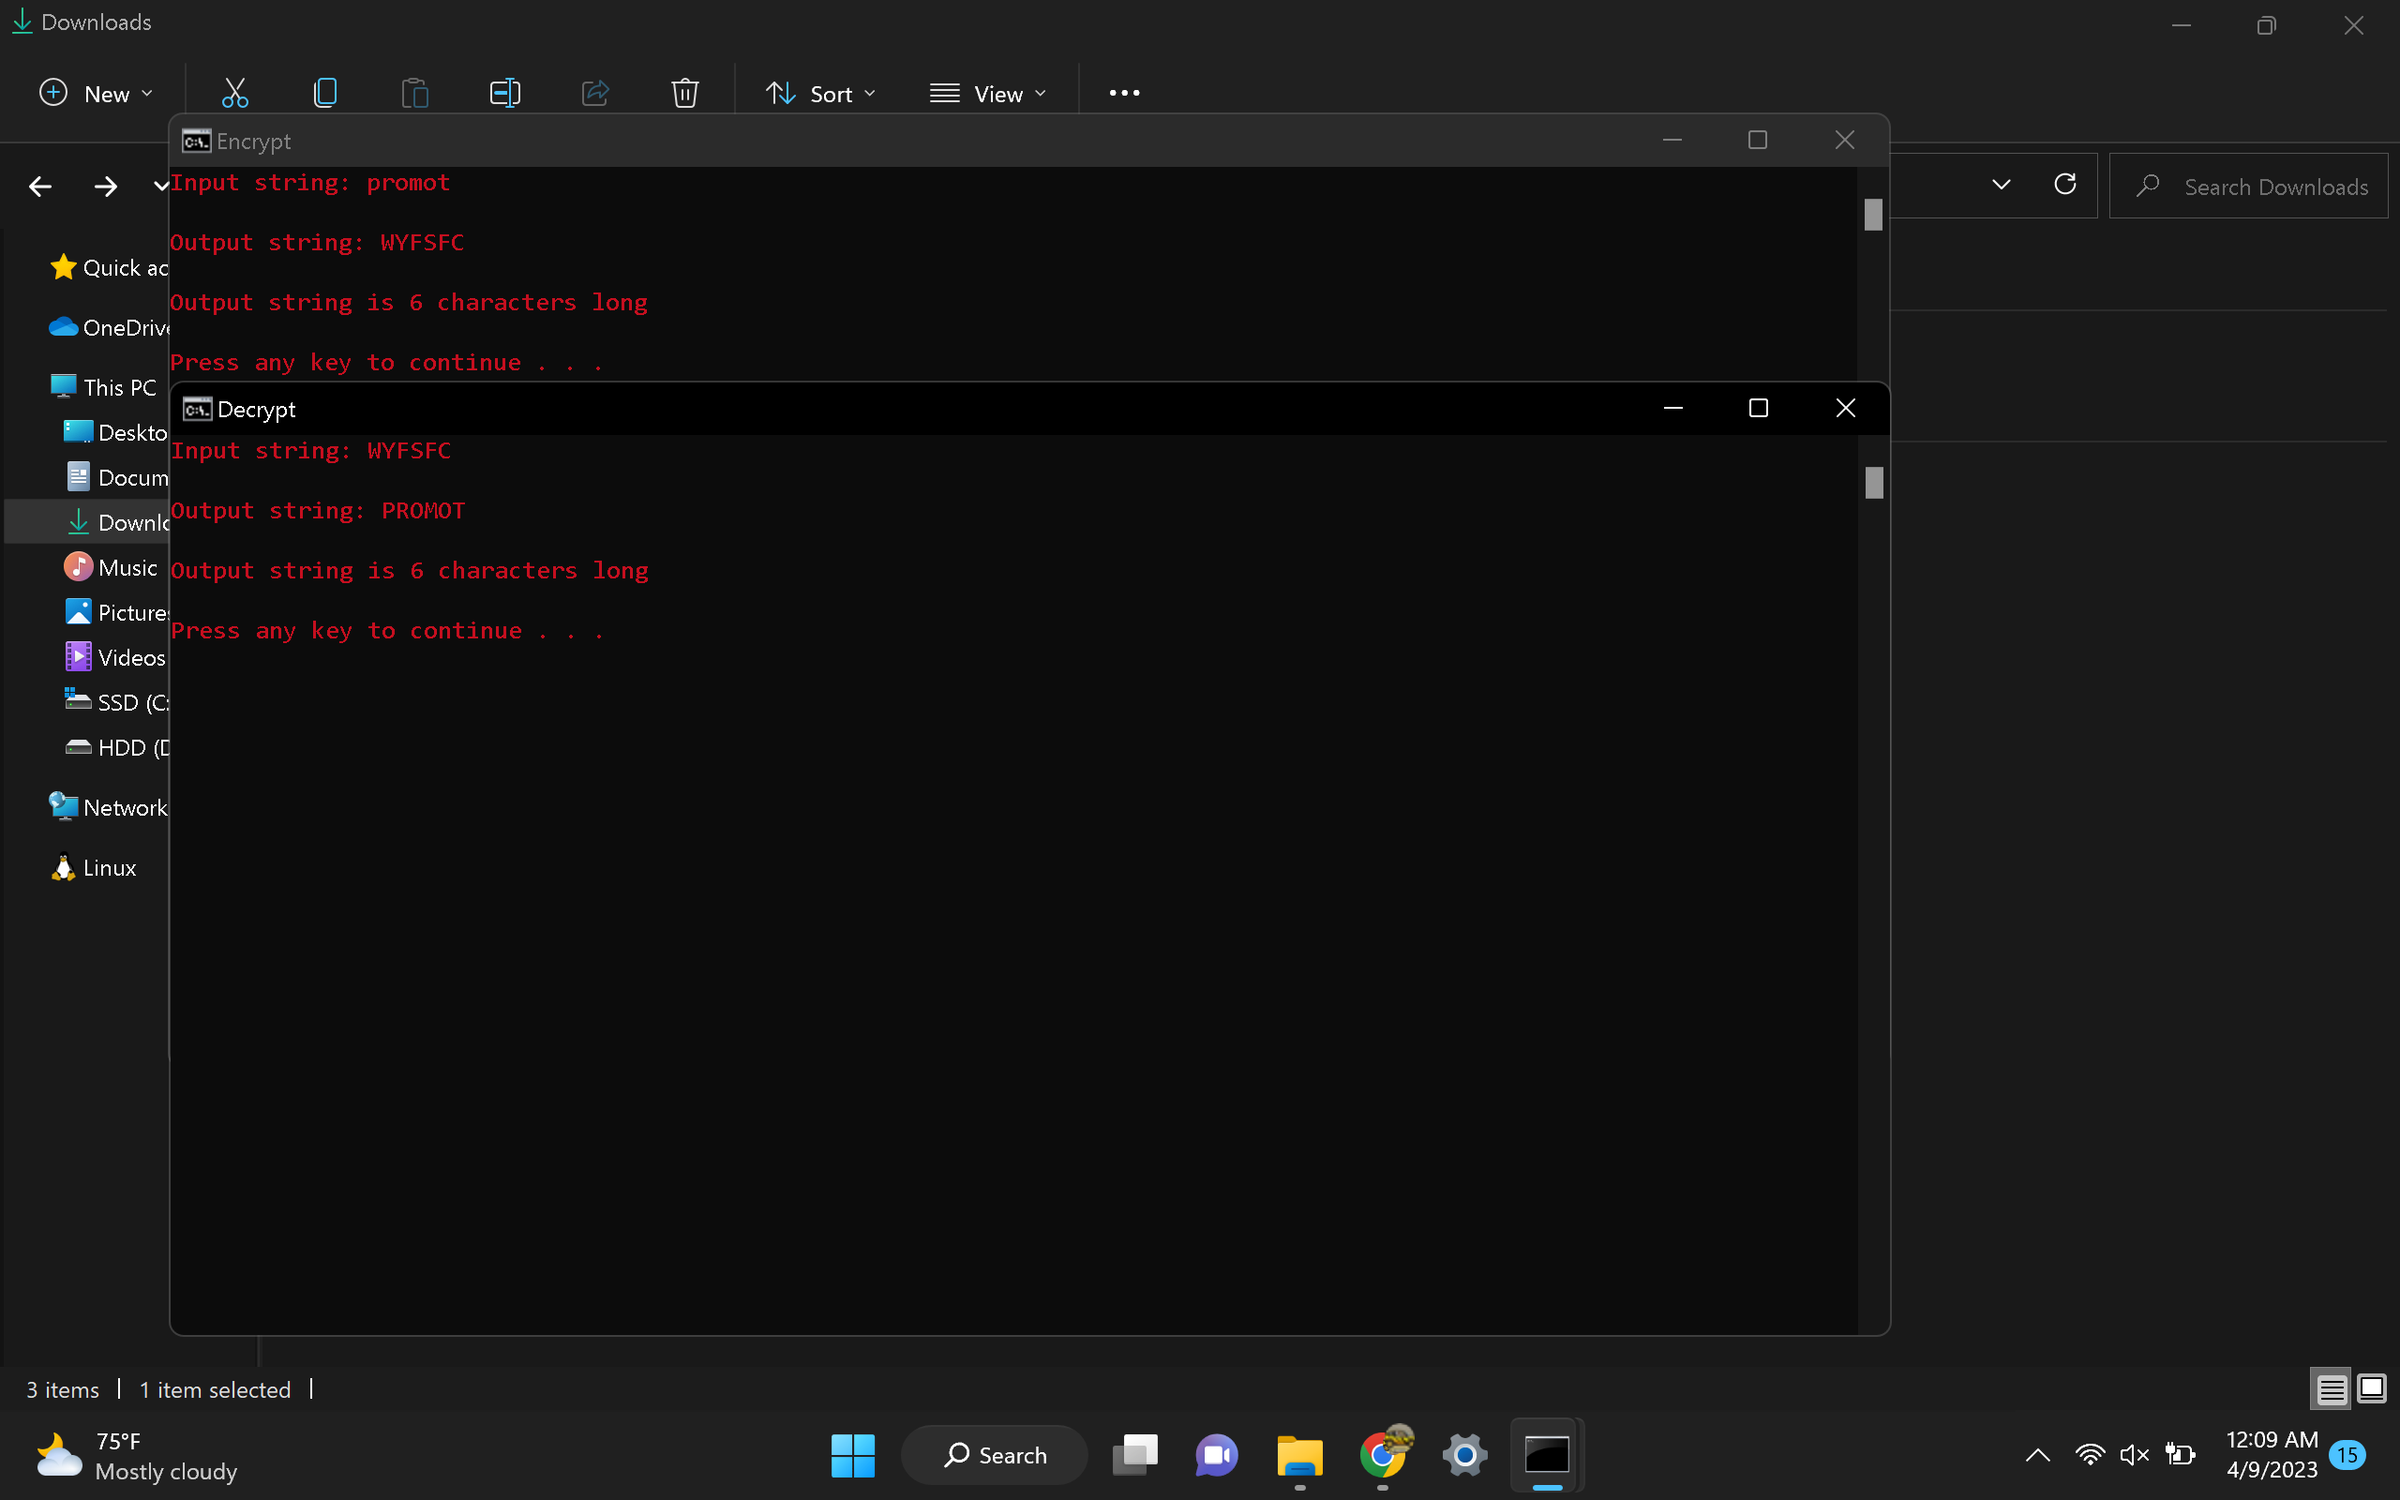Click the back navigation button
This screenshot has height=1500, width=2400.
click(40, 186)
